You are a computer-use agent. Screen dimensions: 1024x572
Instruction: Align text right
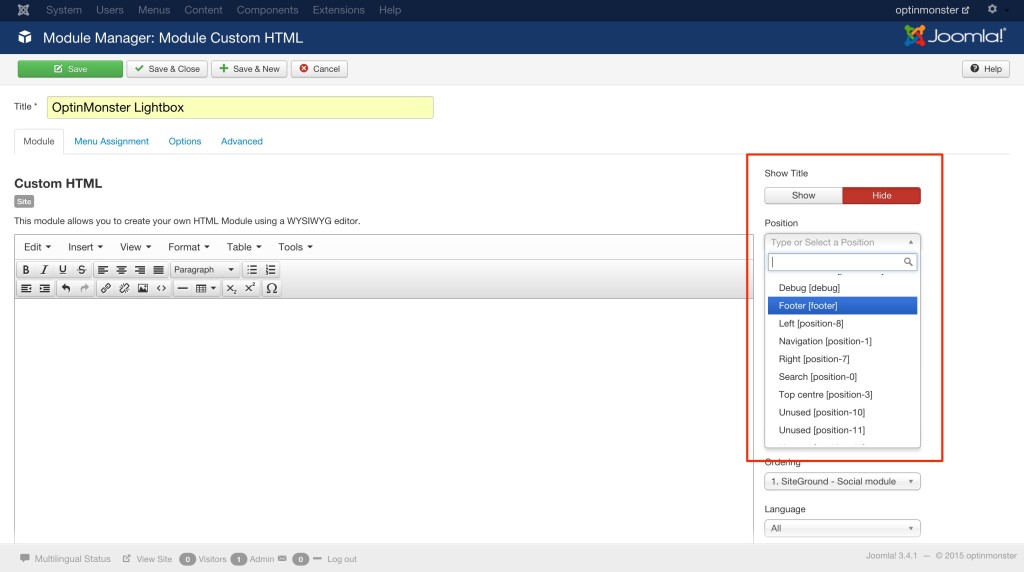click(x=140, y=270)
